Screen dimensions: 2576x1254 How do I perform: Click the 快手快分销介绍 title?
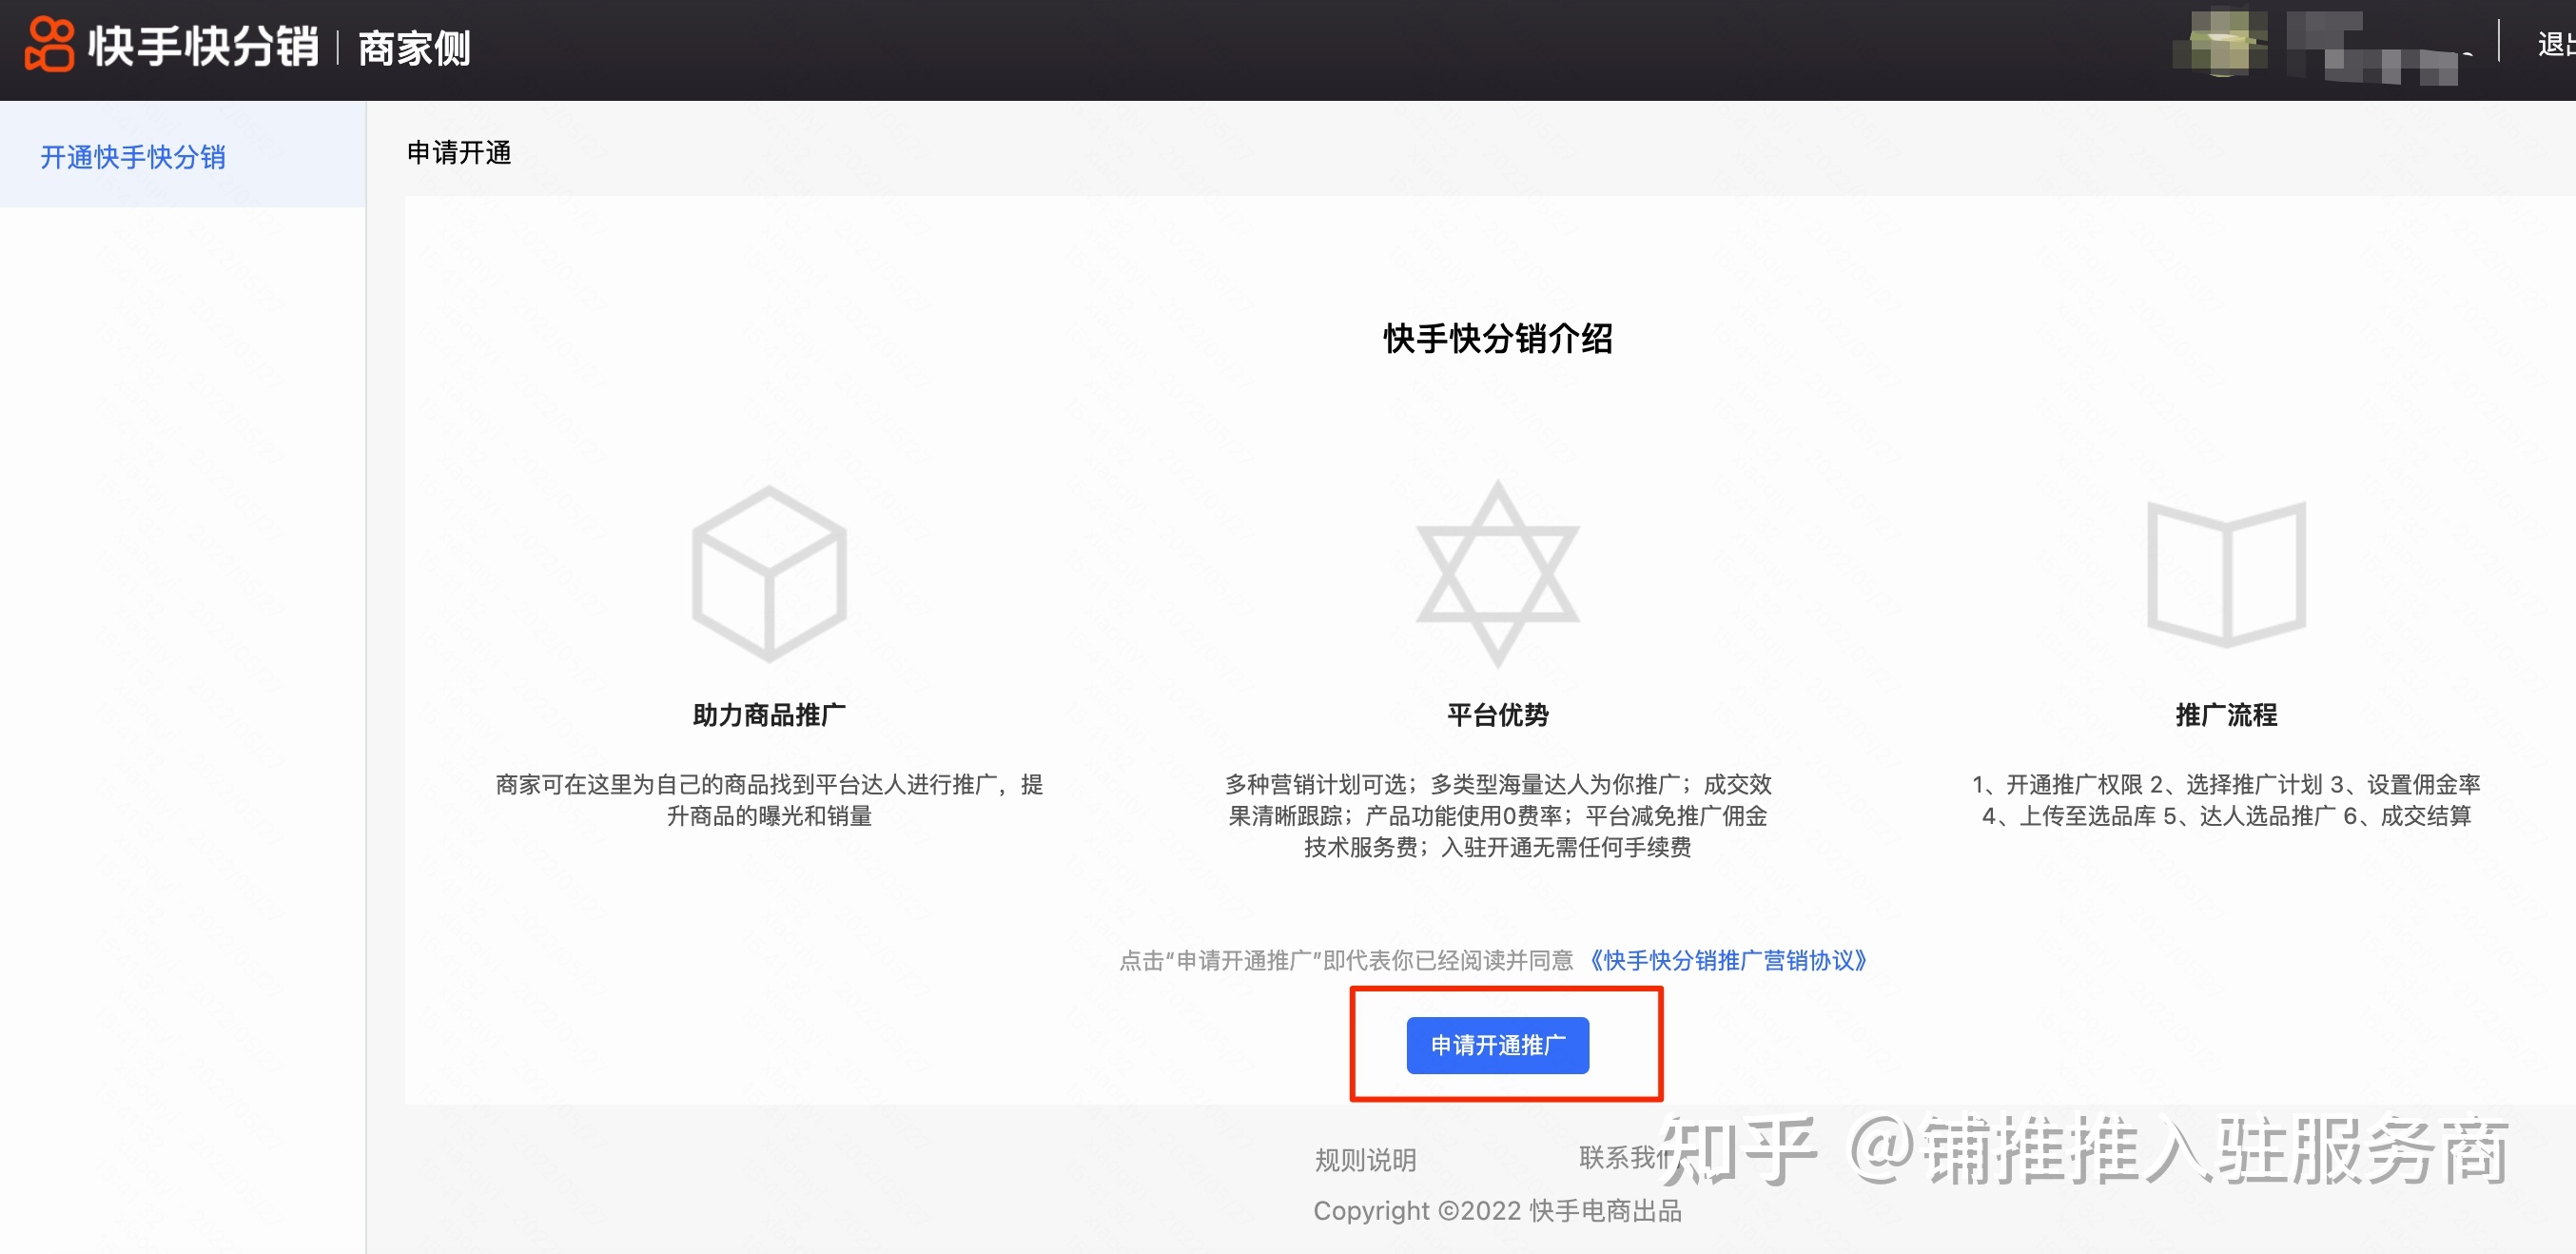pyautogui.click(x=1497, y=338)
